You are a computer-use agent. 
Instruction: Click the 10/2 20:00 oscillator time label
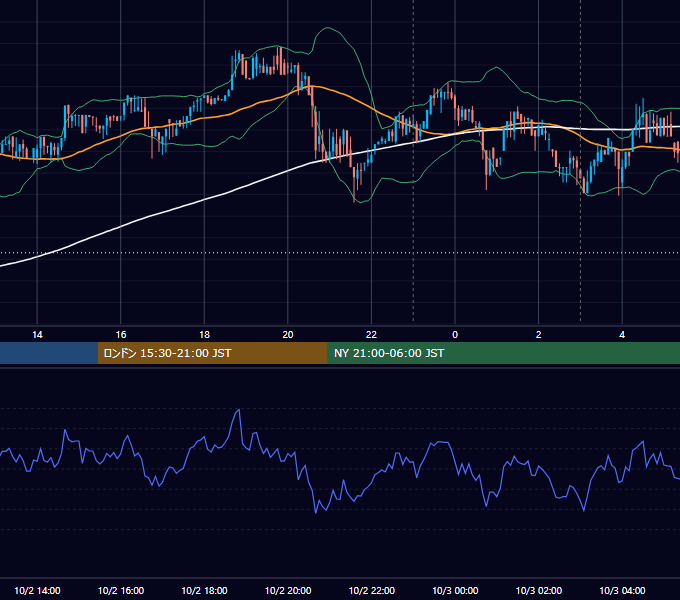288,590
